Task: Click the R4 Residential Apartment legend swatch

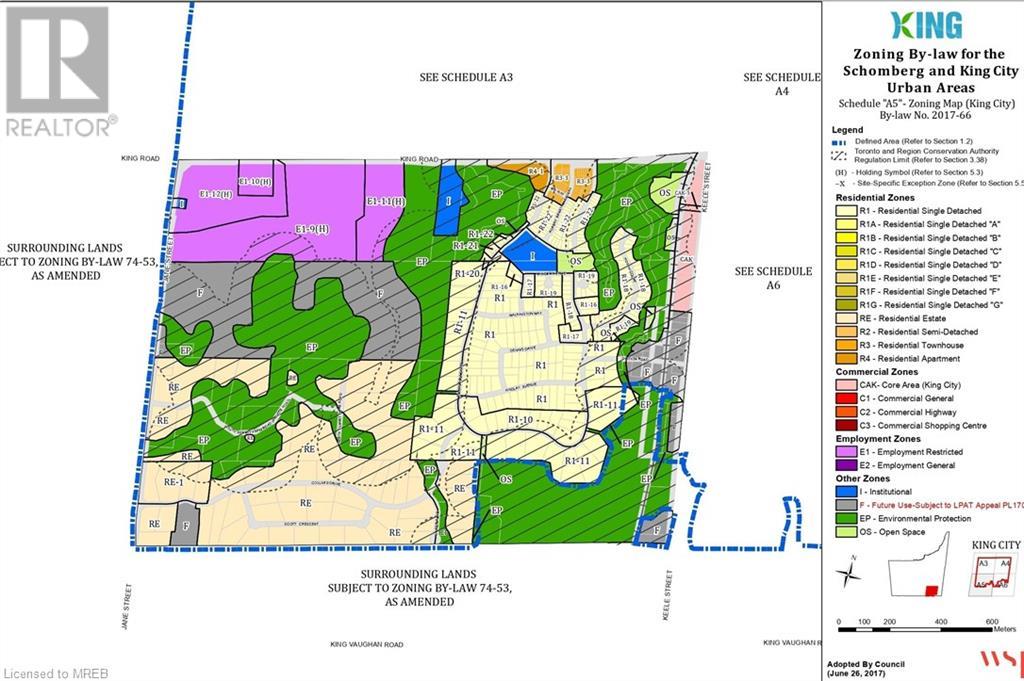Action: coord(845,358)
